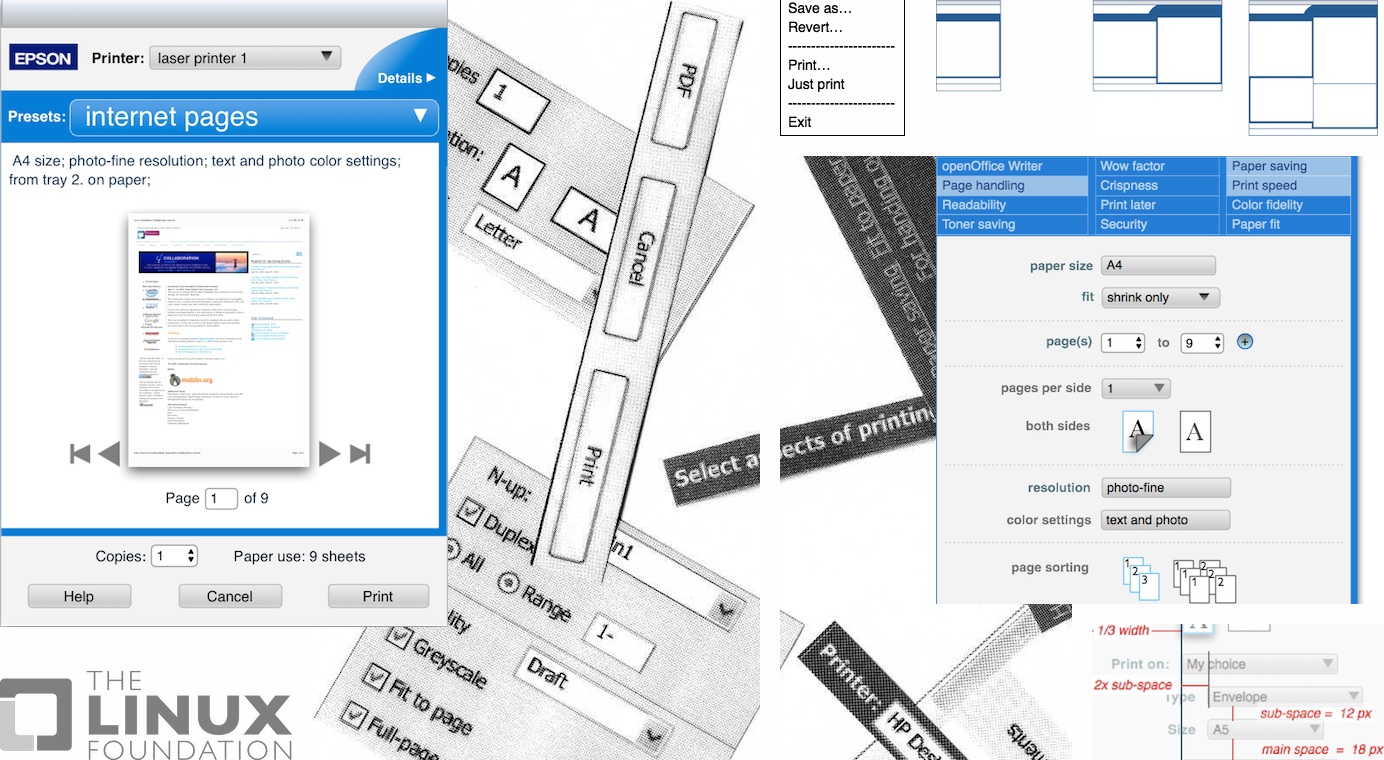Choose Print… from the menu
This screenshot has height=760, width=1384.
pyautogui.click(x=810, y=65)
